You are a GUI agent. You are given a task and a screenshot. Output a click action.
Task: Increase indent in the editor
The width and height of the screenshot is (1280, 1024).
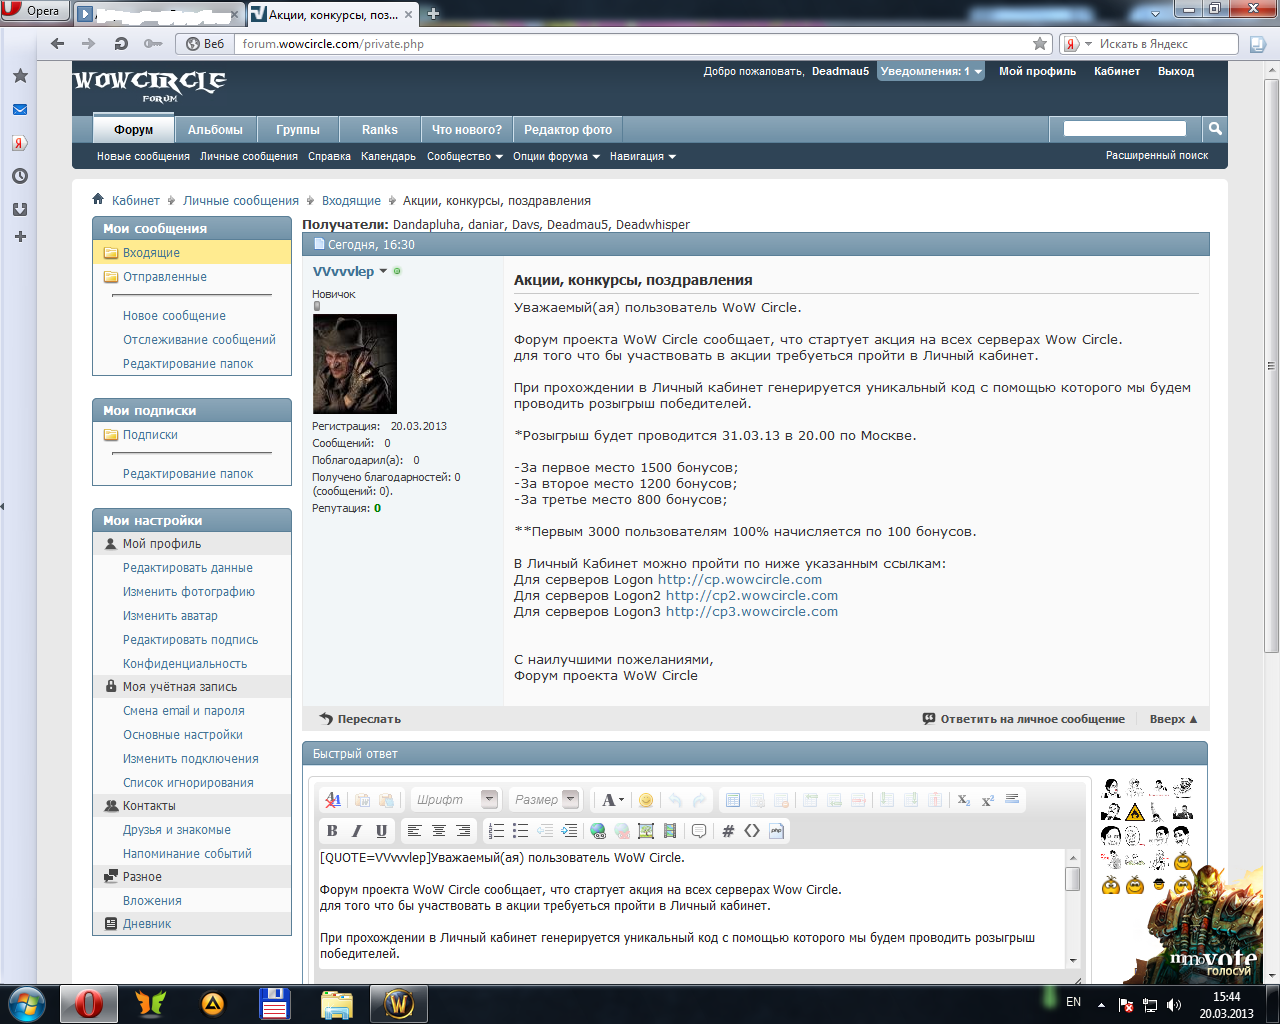569,831
